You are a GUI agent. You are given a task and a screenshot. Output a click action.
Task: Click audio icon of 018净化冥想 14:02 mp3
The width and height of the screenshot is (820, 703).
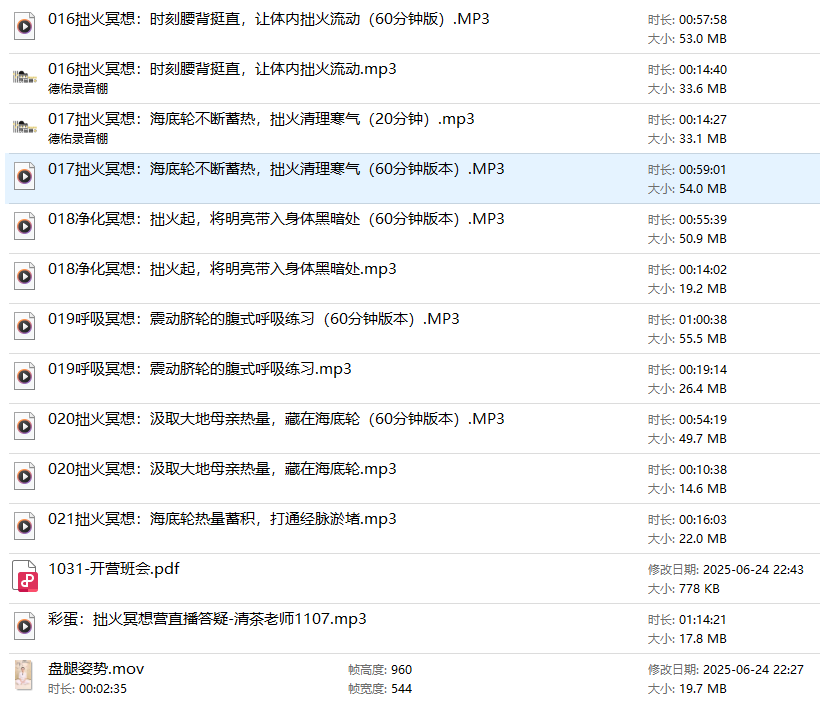24,277
